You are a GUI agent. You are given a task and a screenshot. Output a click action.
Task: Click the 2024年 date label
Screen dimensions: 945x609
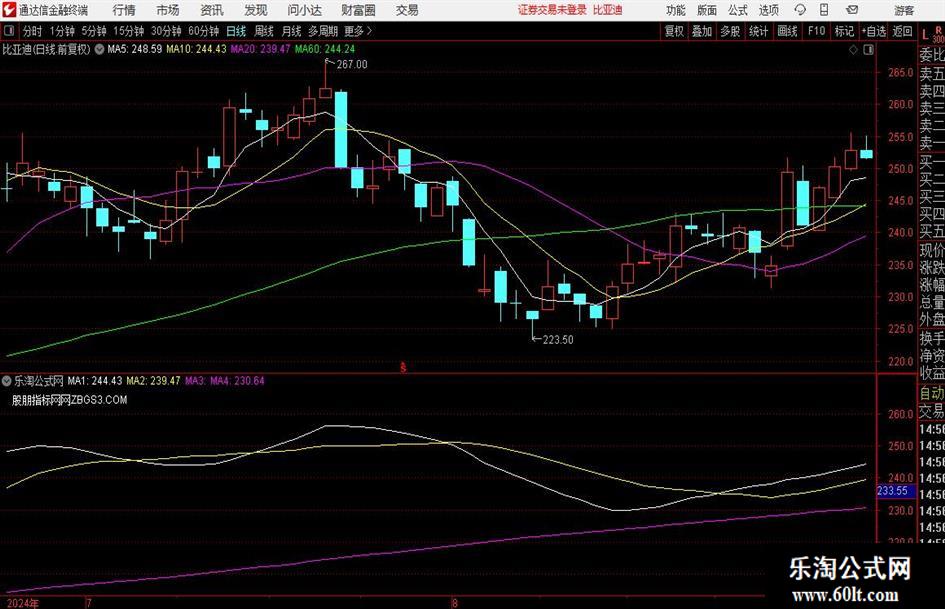22,604
